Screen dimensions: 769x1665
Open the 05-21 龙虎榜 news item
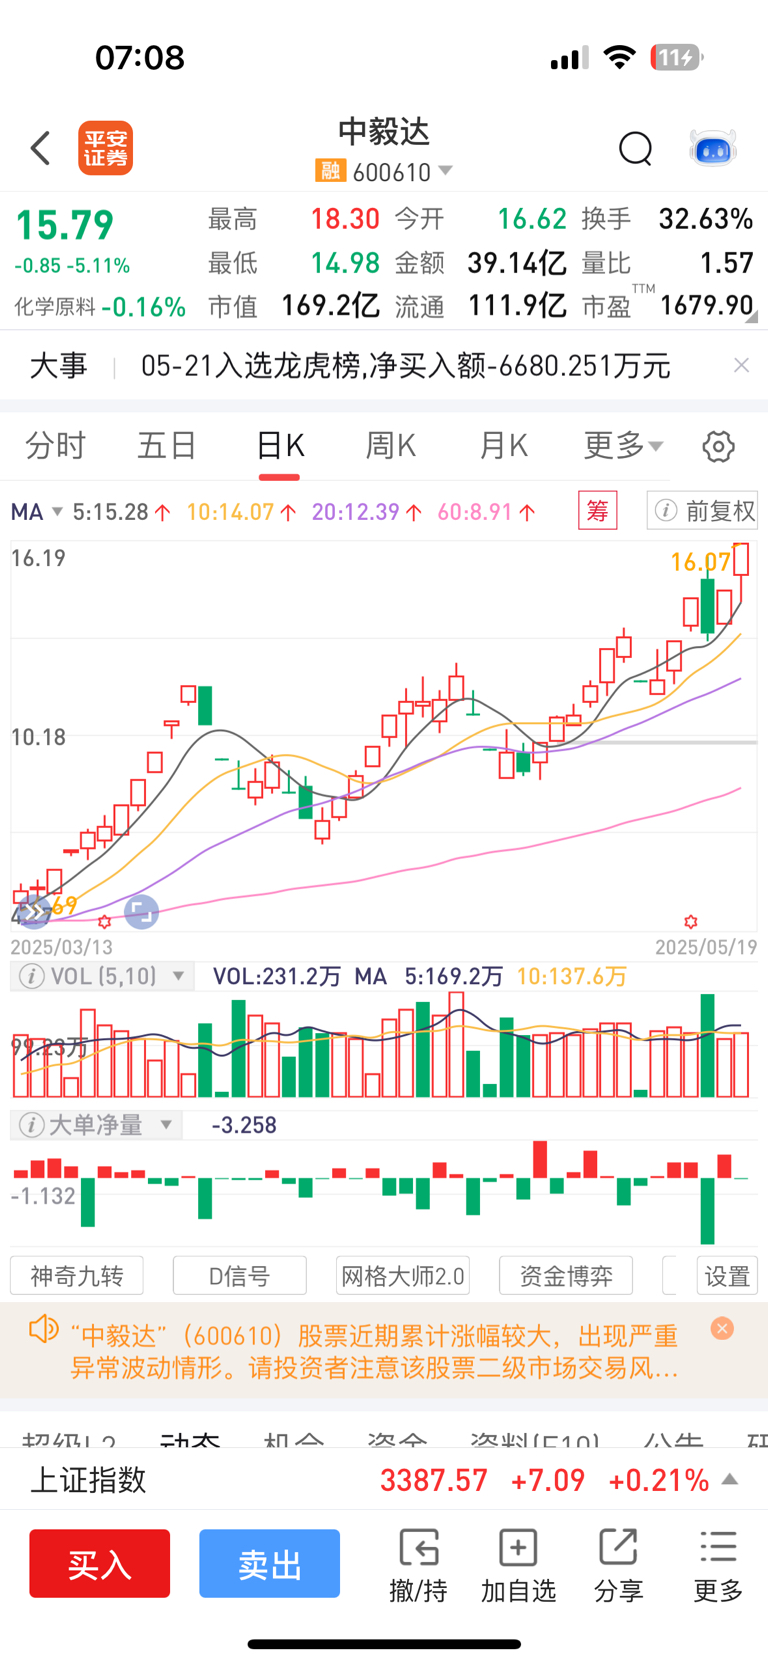click(x=405, y=366)
